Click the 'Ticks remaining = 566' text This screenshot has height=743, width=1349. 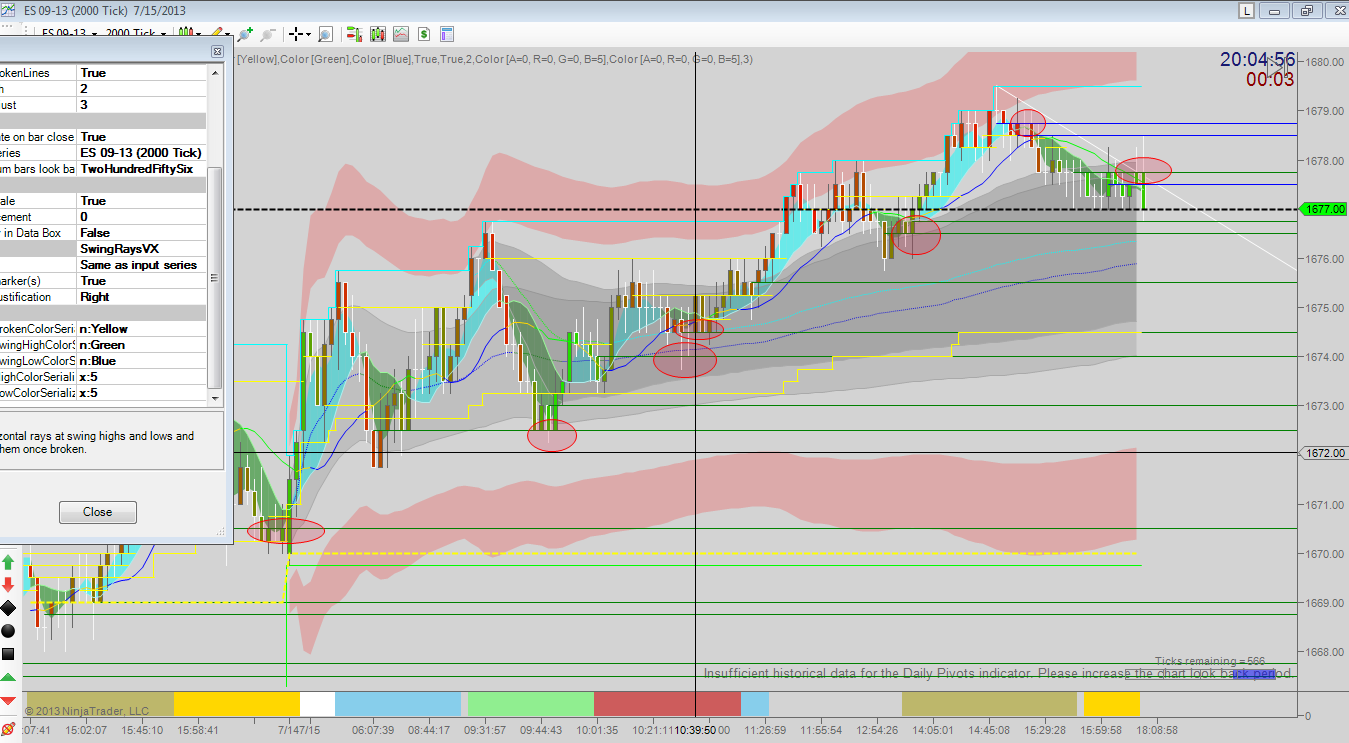tap(1210, 661)
